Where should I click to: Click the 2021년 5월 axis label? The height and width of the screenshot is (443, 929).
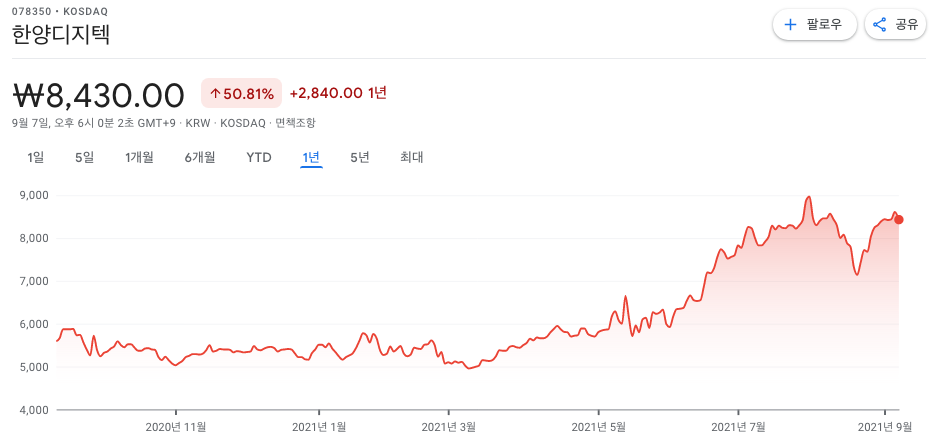click(599, 426)
